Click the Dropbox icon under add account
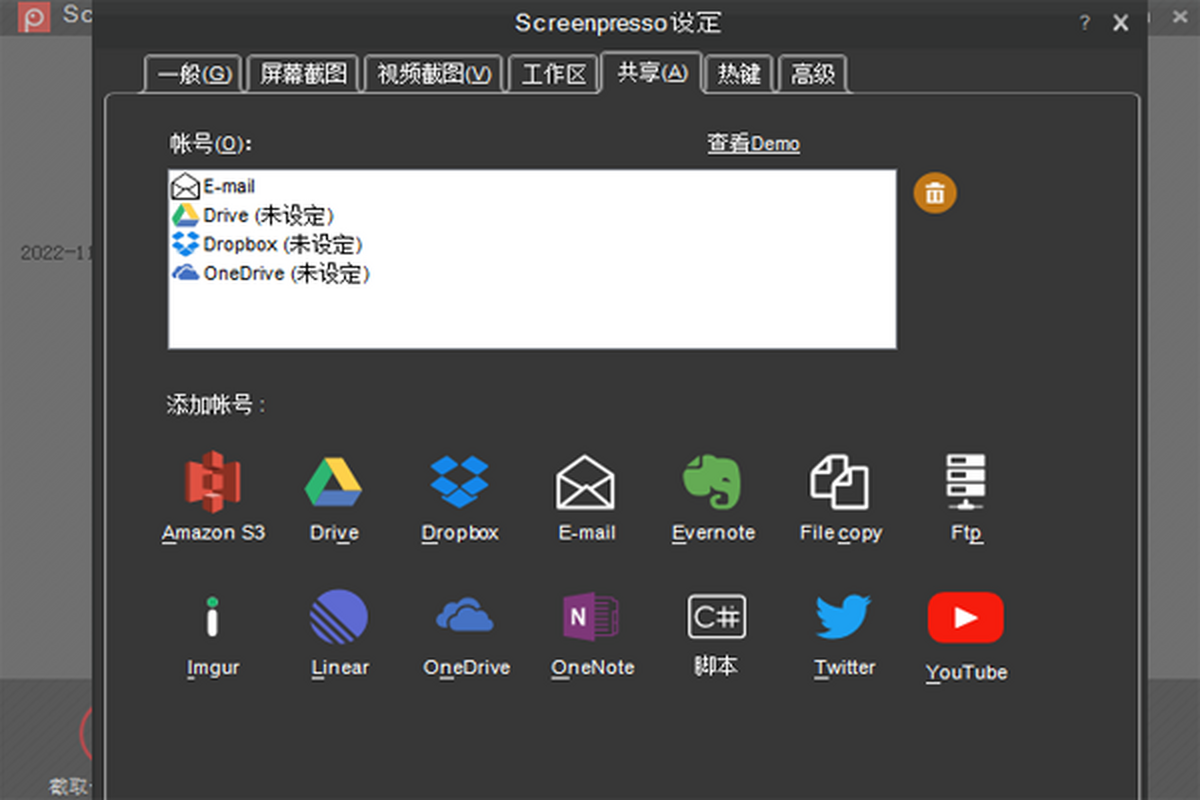Screen dimensions: 1200x800 (459, 482)
